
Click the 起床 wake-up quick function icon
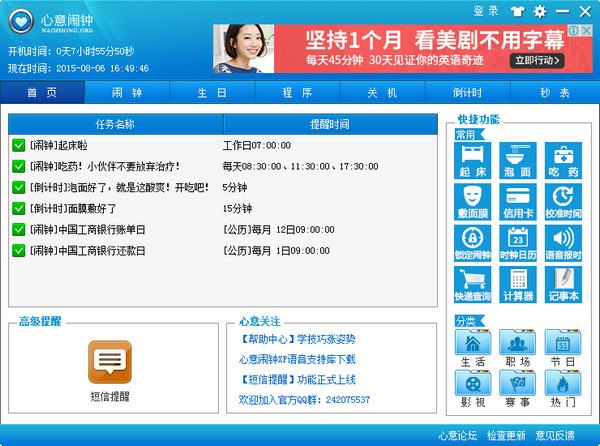(x=470, y=160)
